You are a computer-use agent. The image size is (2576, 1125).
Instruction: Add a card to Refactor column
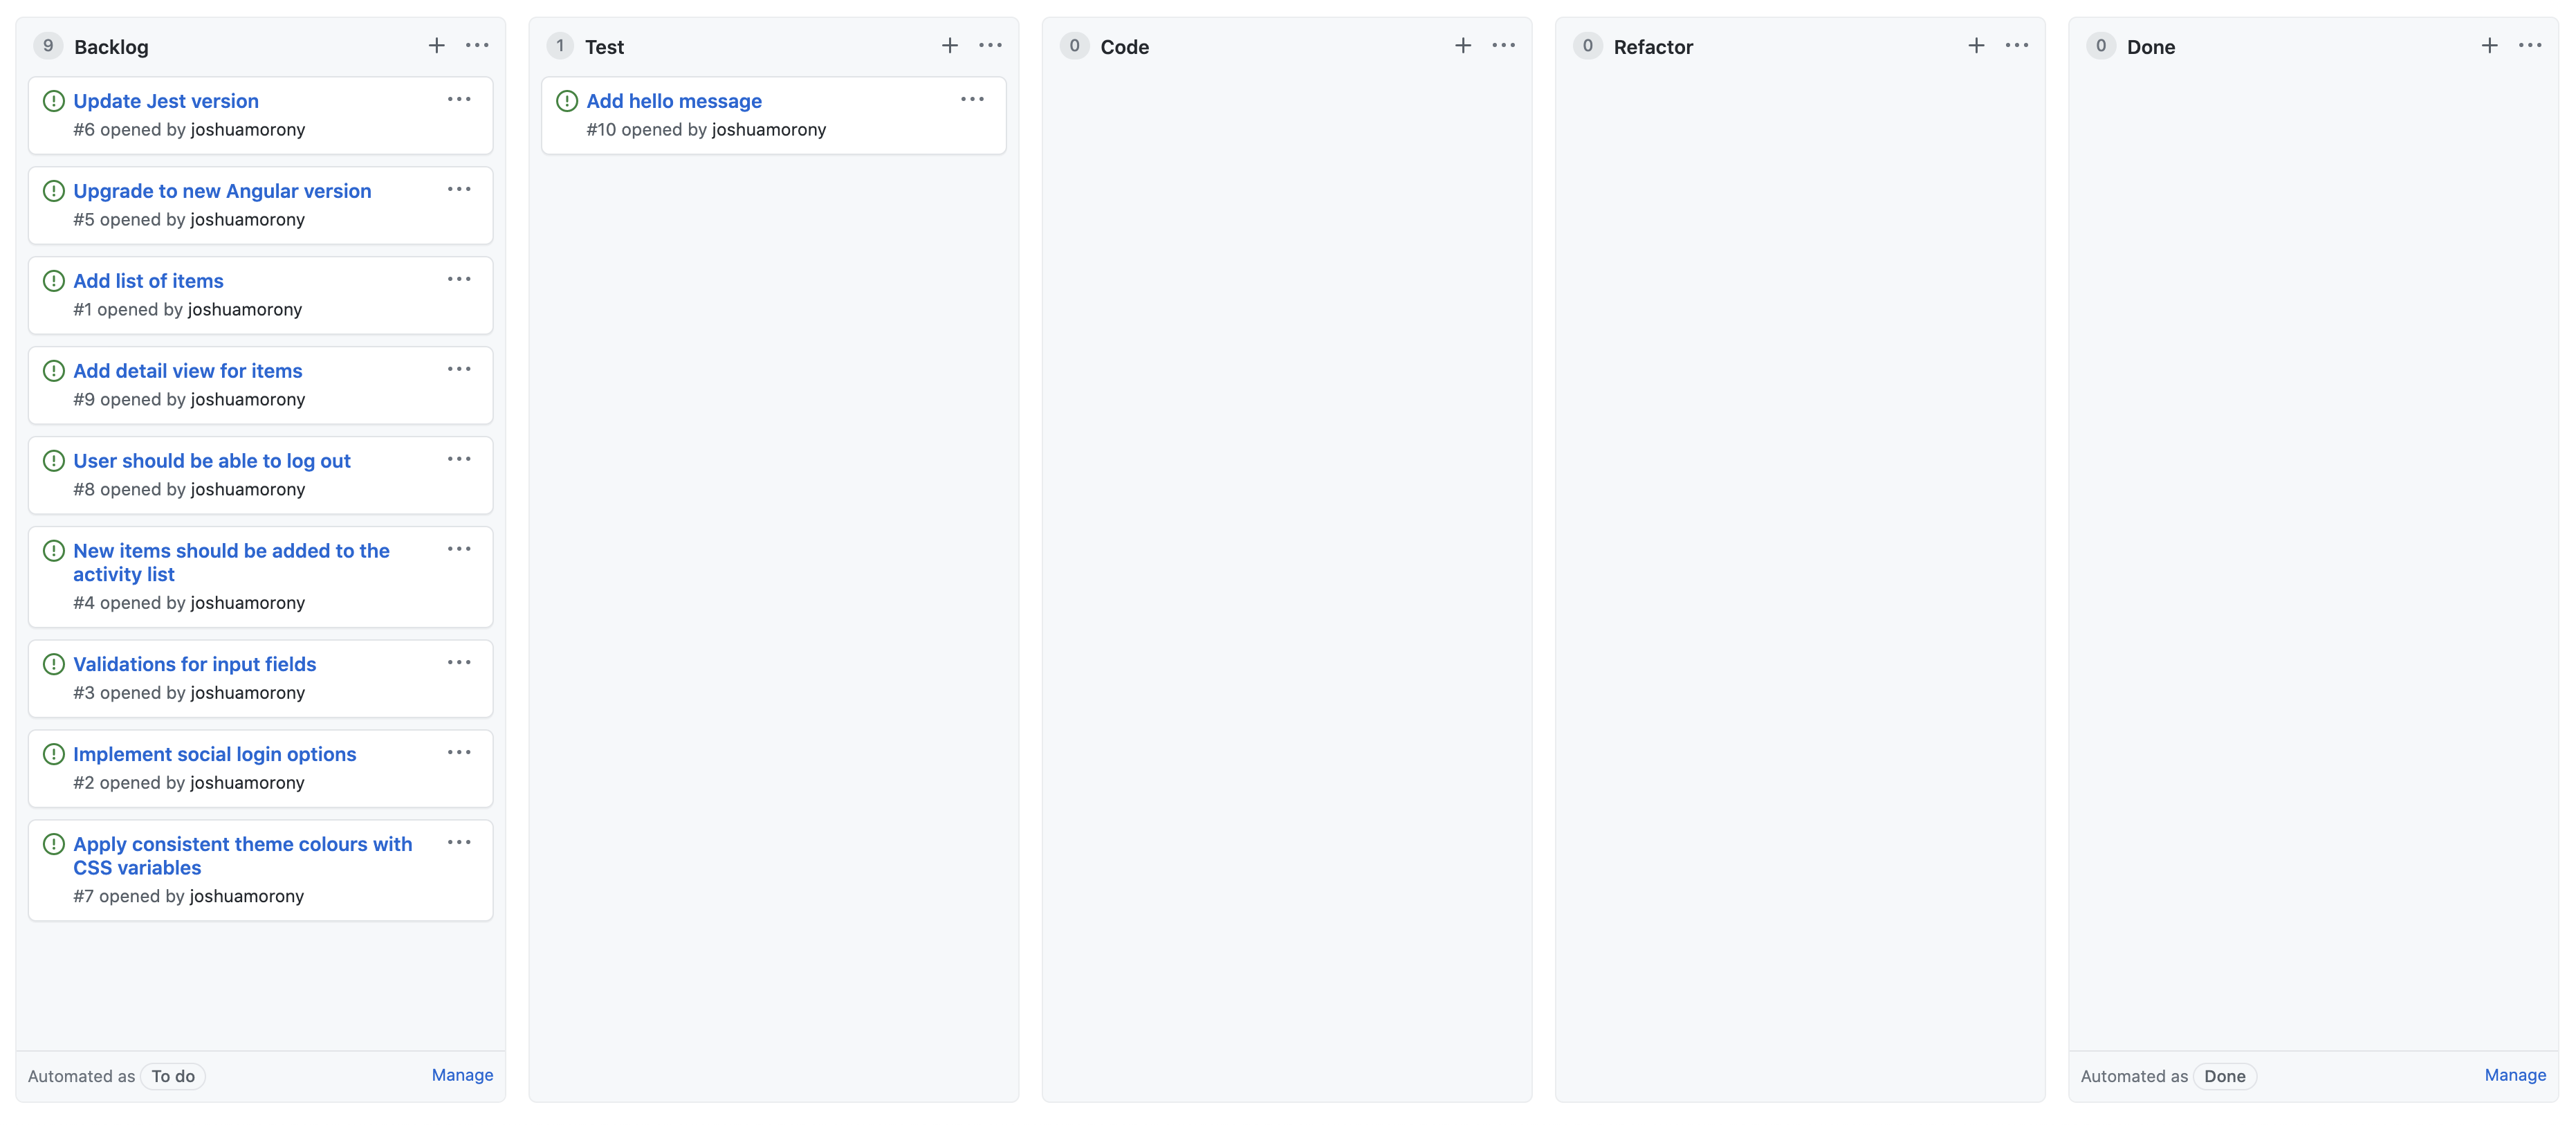(1976, 45)
